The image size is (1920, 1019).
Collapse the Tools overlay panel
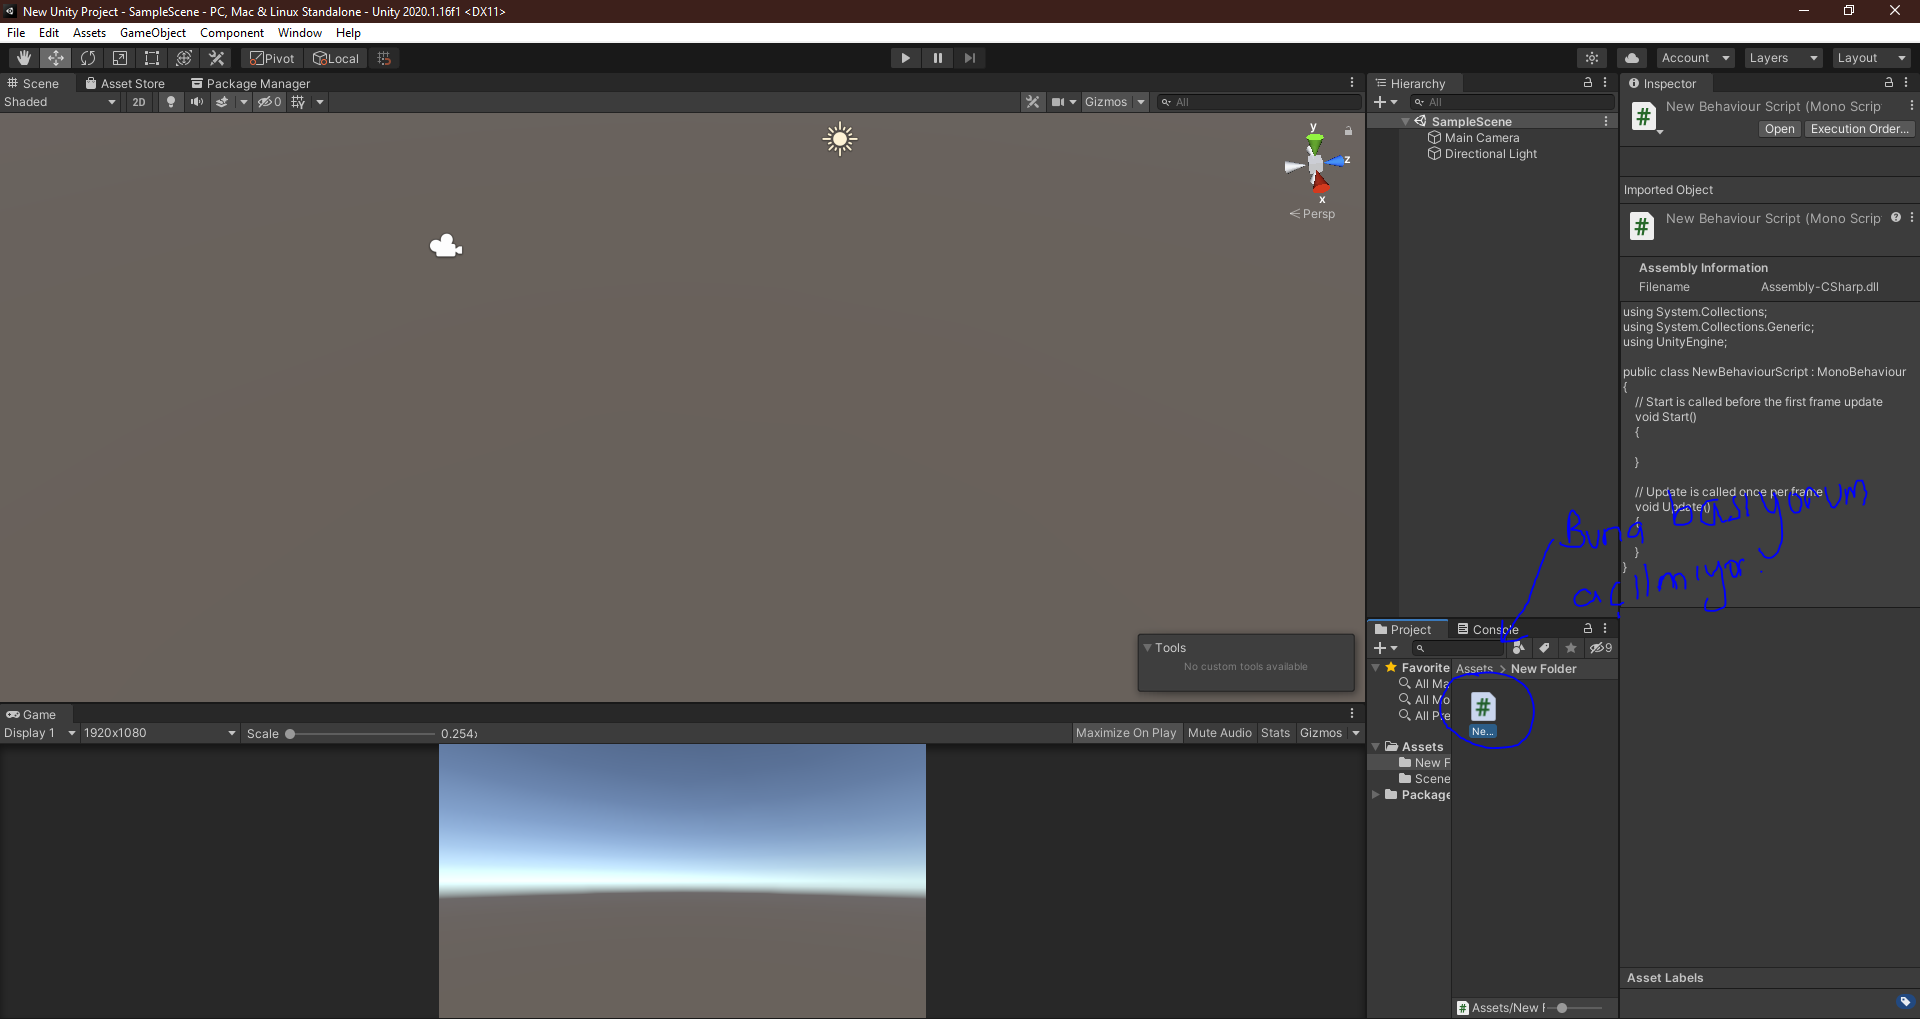tap(1148, 648)
